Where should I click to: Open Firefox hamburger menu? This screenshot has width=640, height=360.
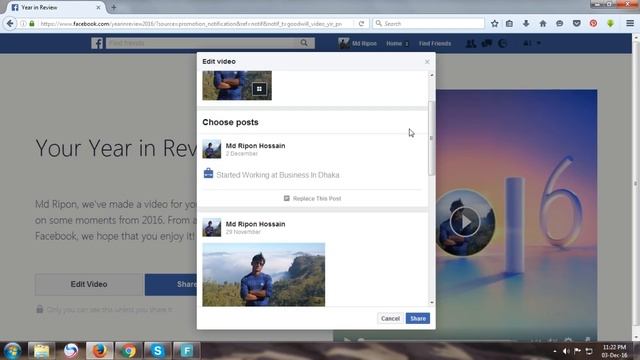pyautogui.click(x=630, y=24)
